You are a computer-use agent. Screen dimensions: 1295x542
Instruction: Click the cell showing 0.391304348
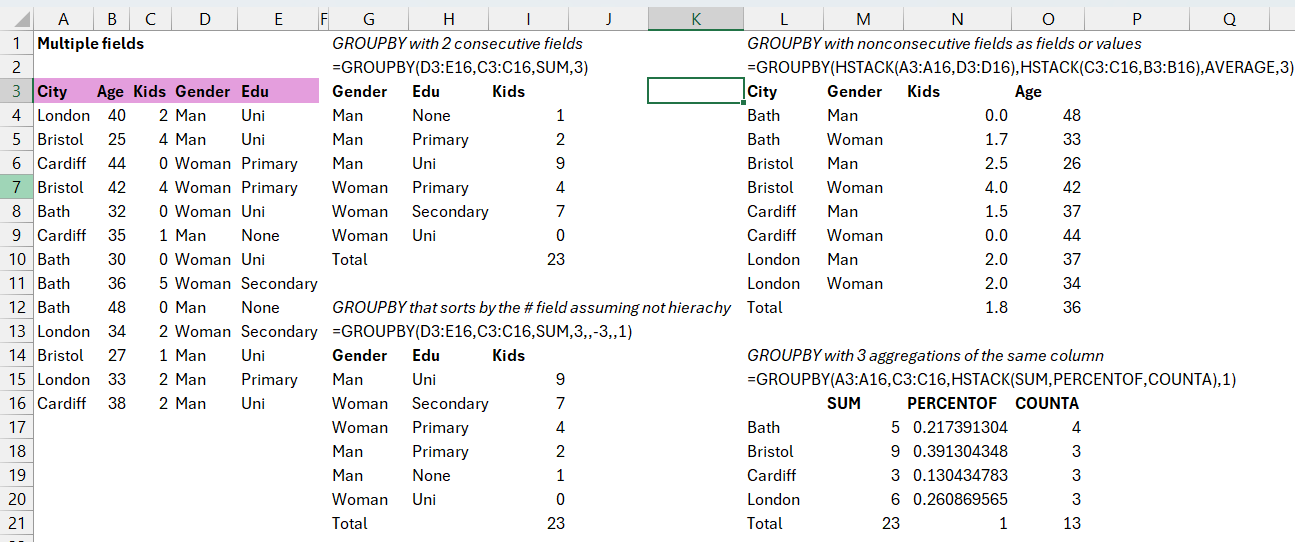point(960,451)
